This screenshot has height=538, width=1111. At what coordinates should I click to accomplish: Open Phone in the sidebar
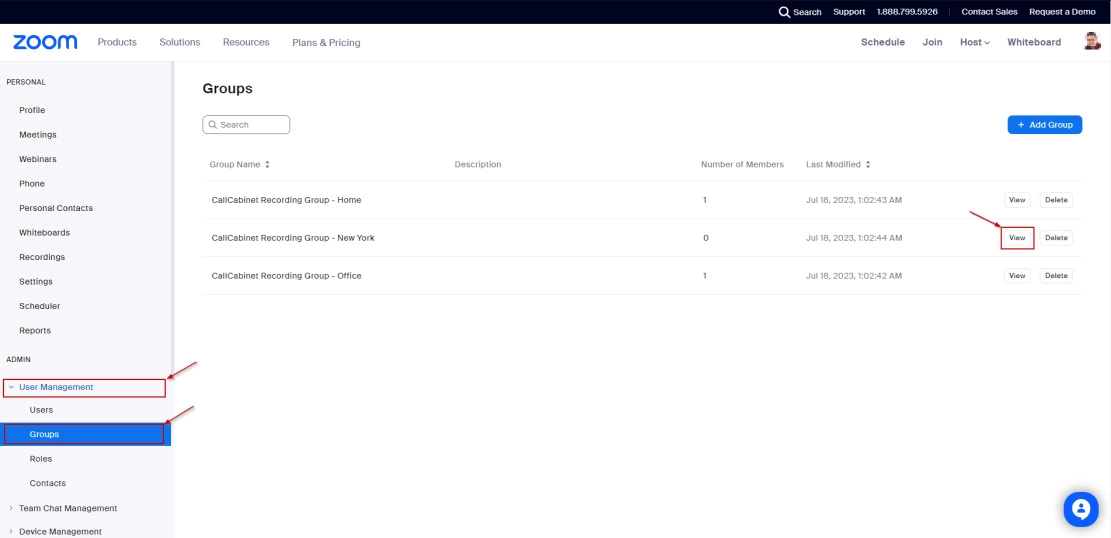[x=32, y=184]
